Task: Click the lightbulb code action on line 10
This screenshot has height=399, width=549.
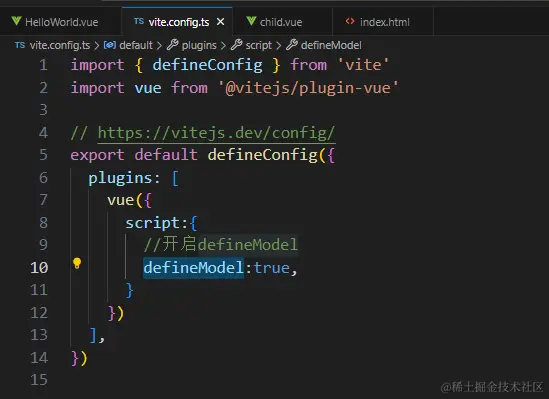Action: pos(77,263)
